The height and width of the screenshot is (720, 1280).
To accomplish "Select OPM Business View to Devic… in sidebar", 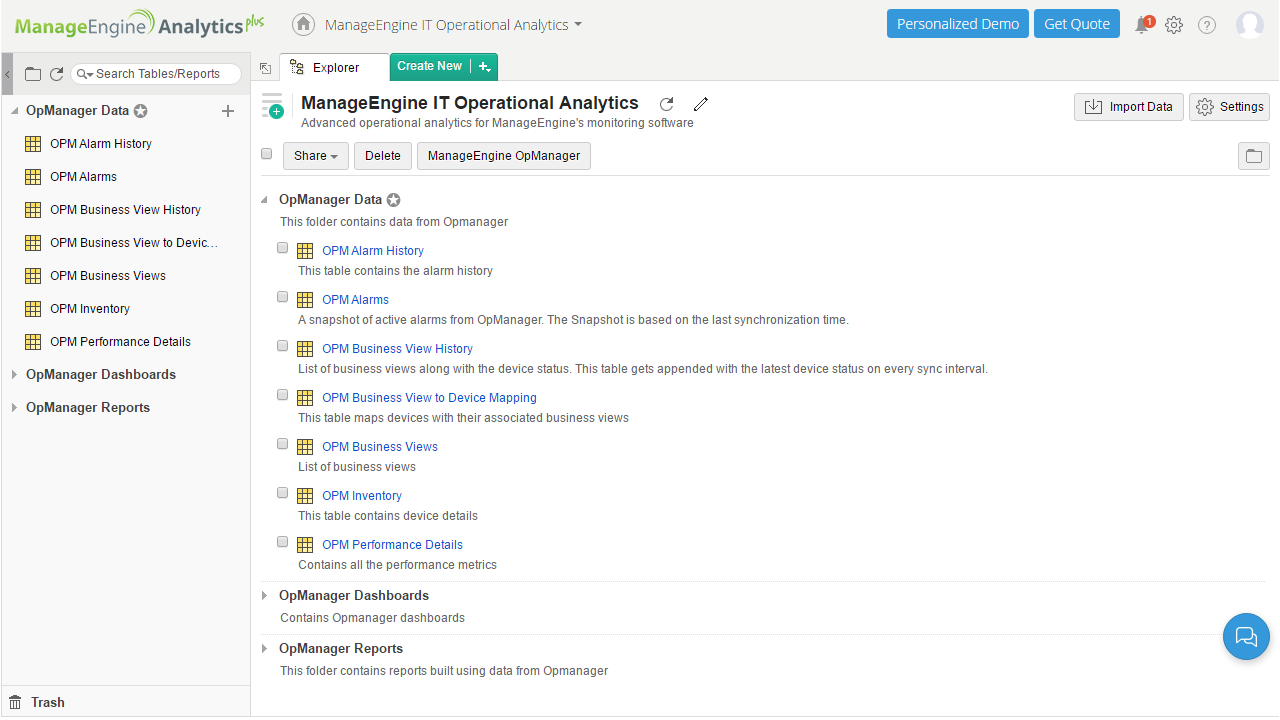I will [x=134, y=243].
